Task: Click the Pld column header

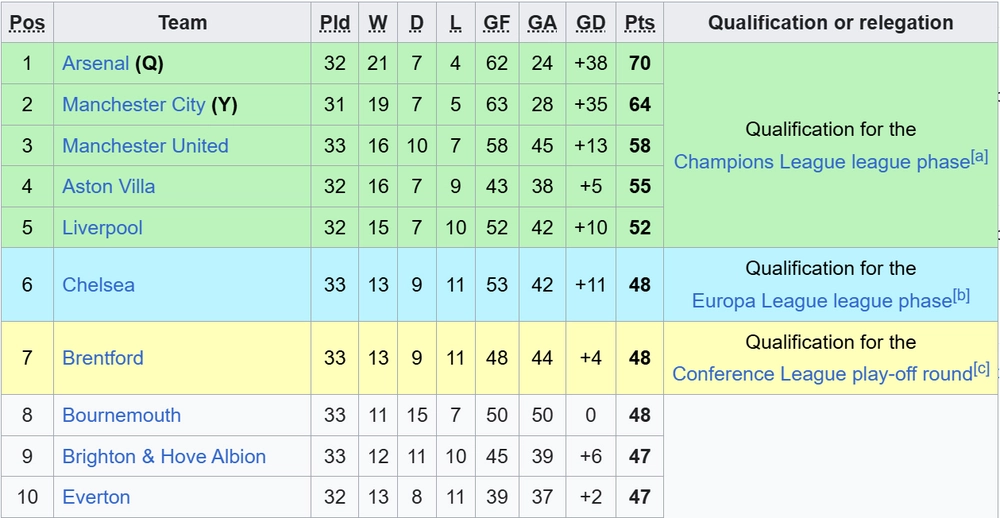Action: click(x=335, y=22)
